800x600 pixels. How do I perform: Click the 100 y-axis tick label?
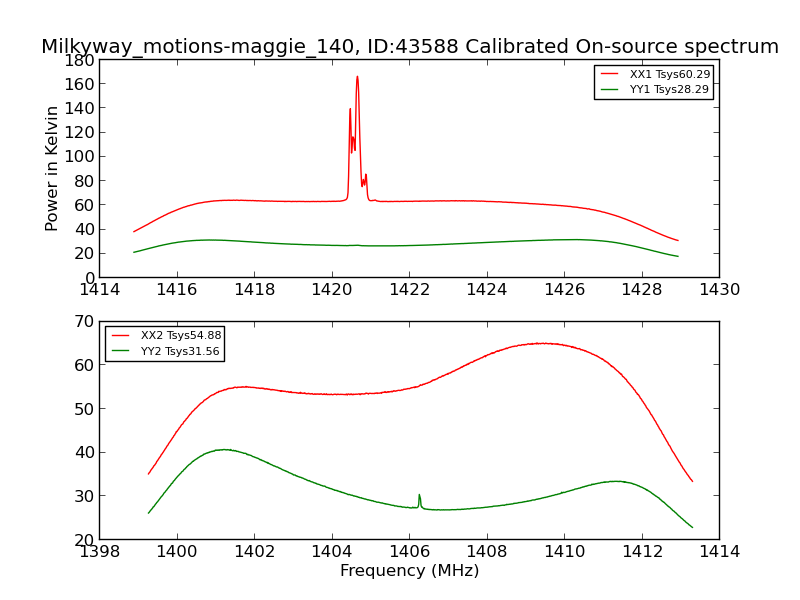(x=79, y=157)
